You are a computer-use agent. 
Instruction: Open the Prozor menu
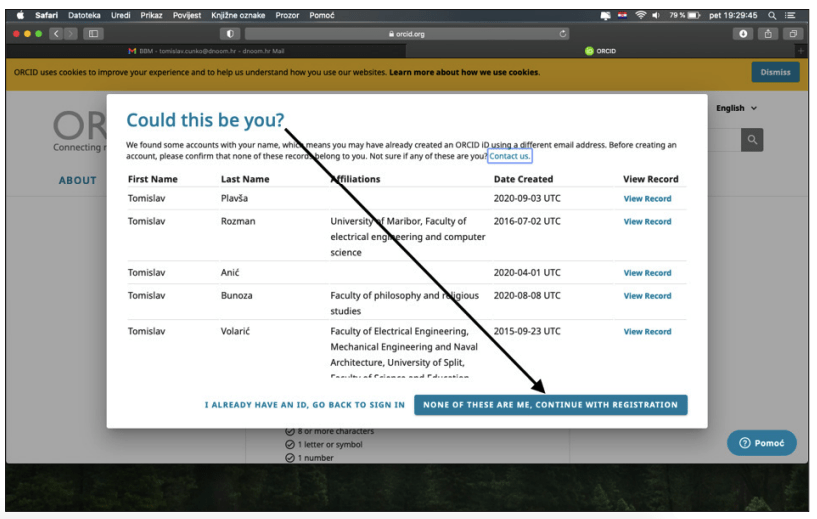tap(287, 15)
